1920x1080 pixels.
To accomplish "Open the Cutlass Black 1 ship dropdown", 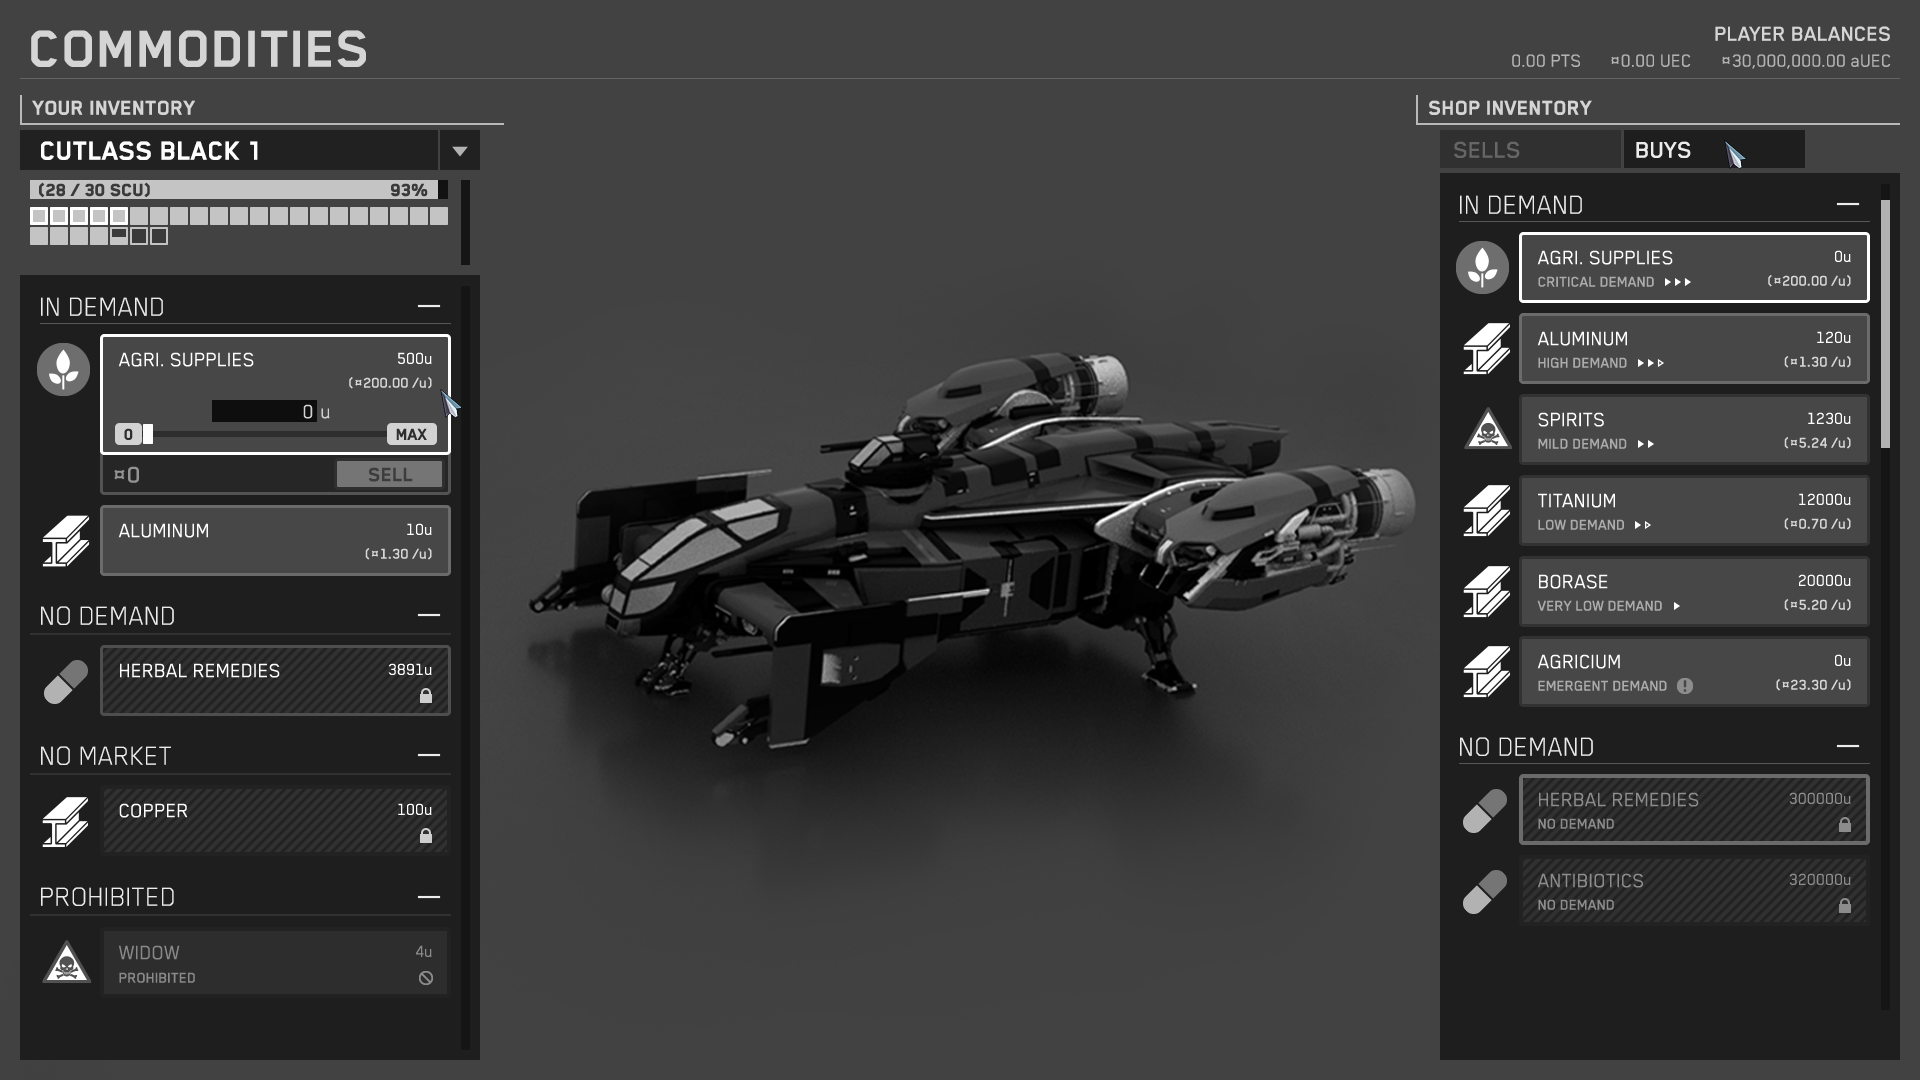I will click(x=459, y=151).
